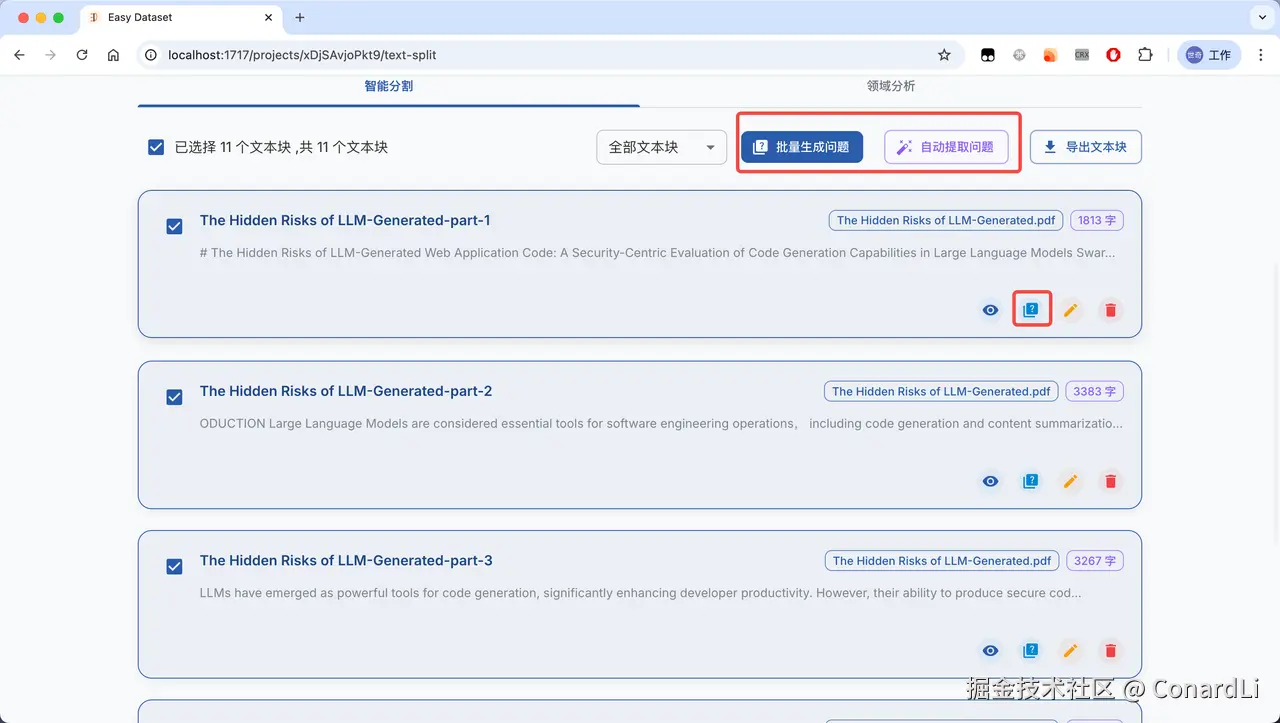
Task: Close the Easy Dataset browser tab
Action: coord(268,17)
